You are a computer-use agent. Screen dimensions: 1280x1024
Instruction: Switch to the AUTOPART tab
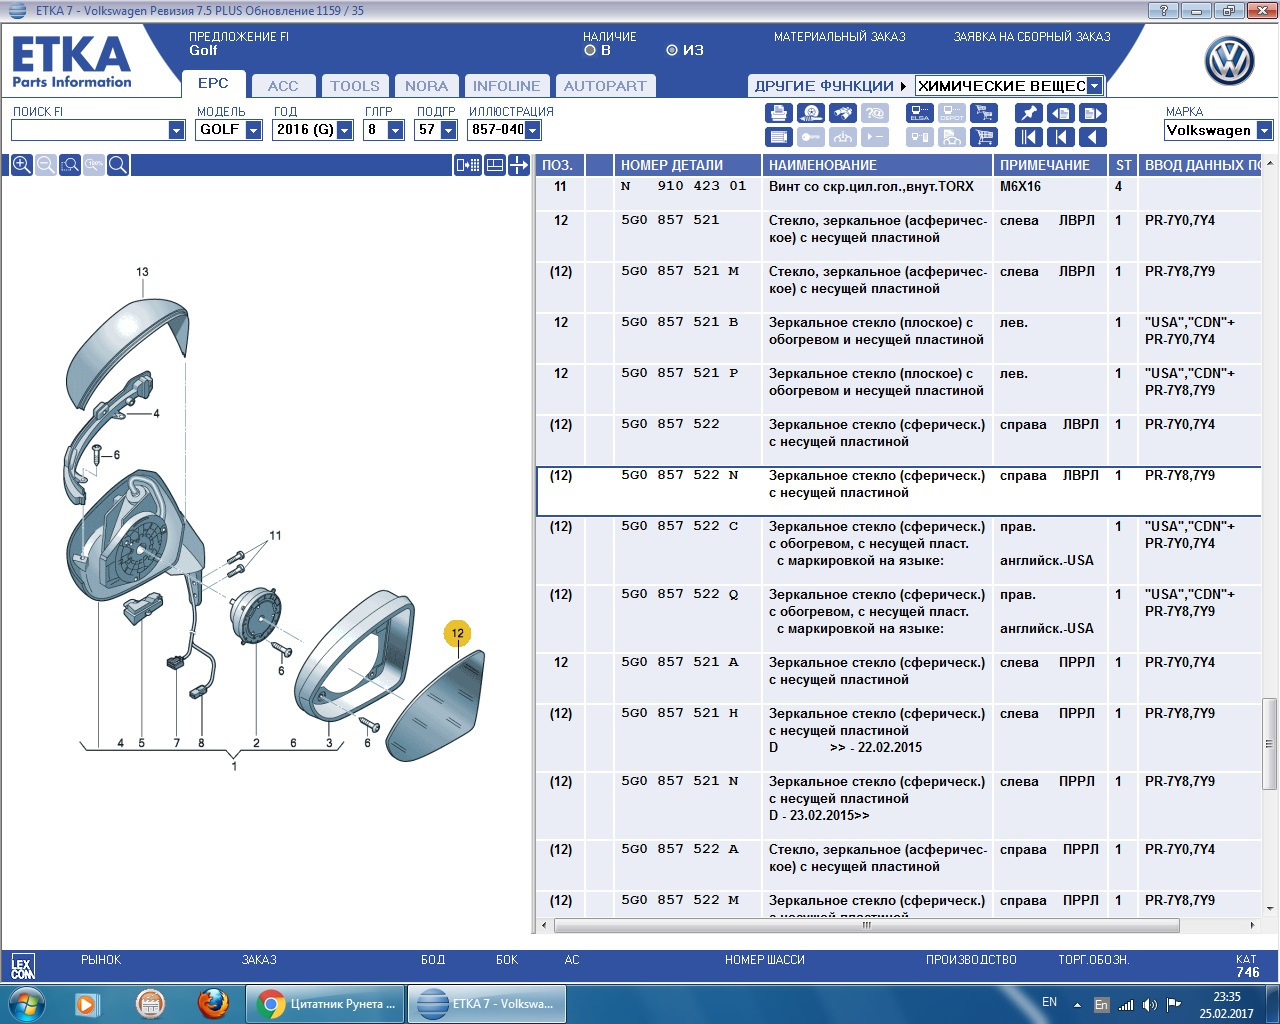click(605, 86)
